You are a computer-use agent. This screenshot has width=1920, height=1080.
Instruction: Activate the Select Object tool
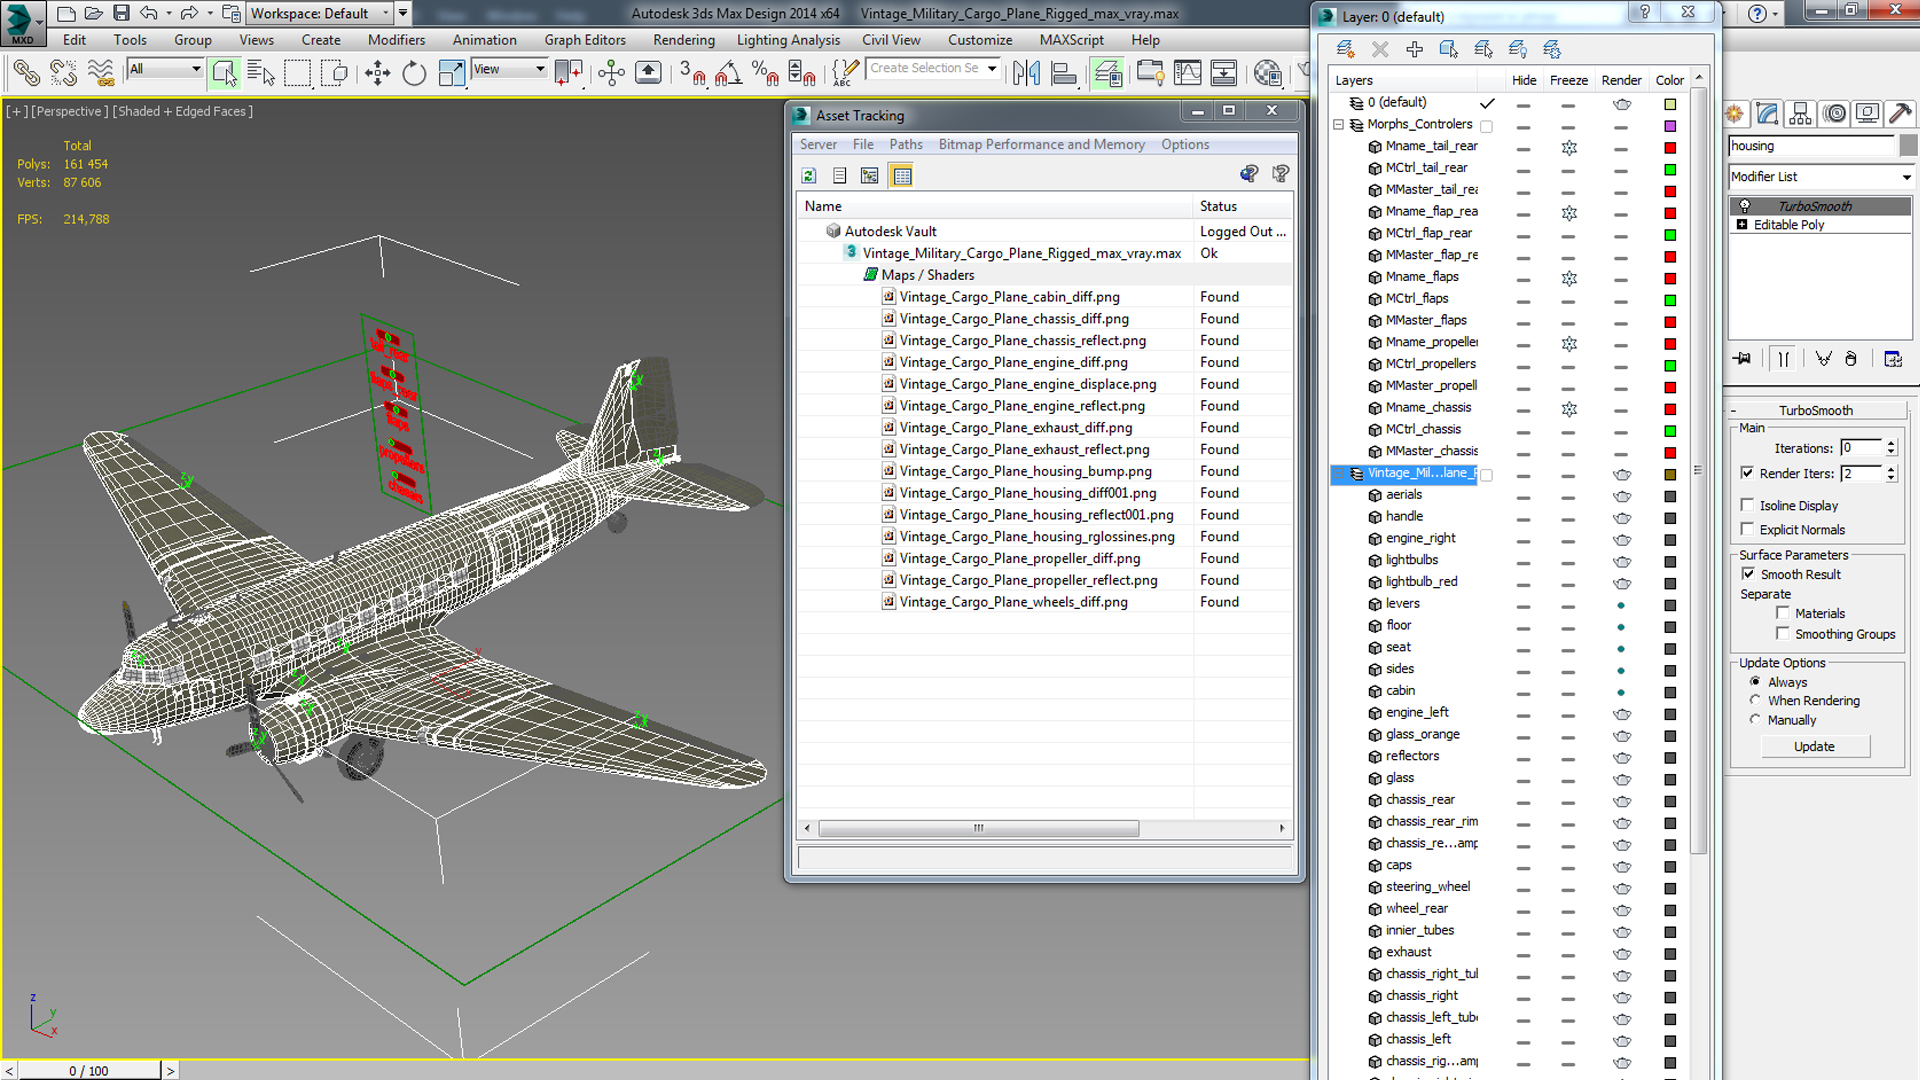(224, 73)
